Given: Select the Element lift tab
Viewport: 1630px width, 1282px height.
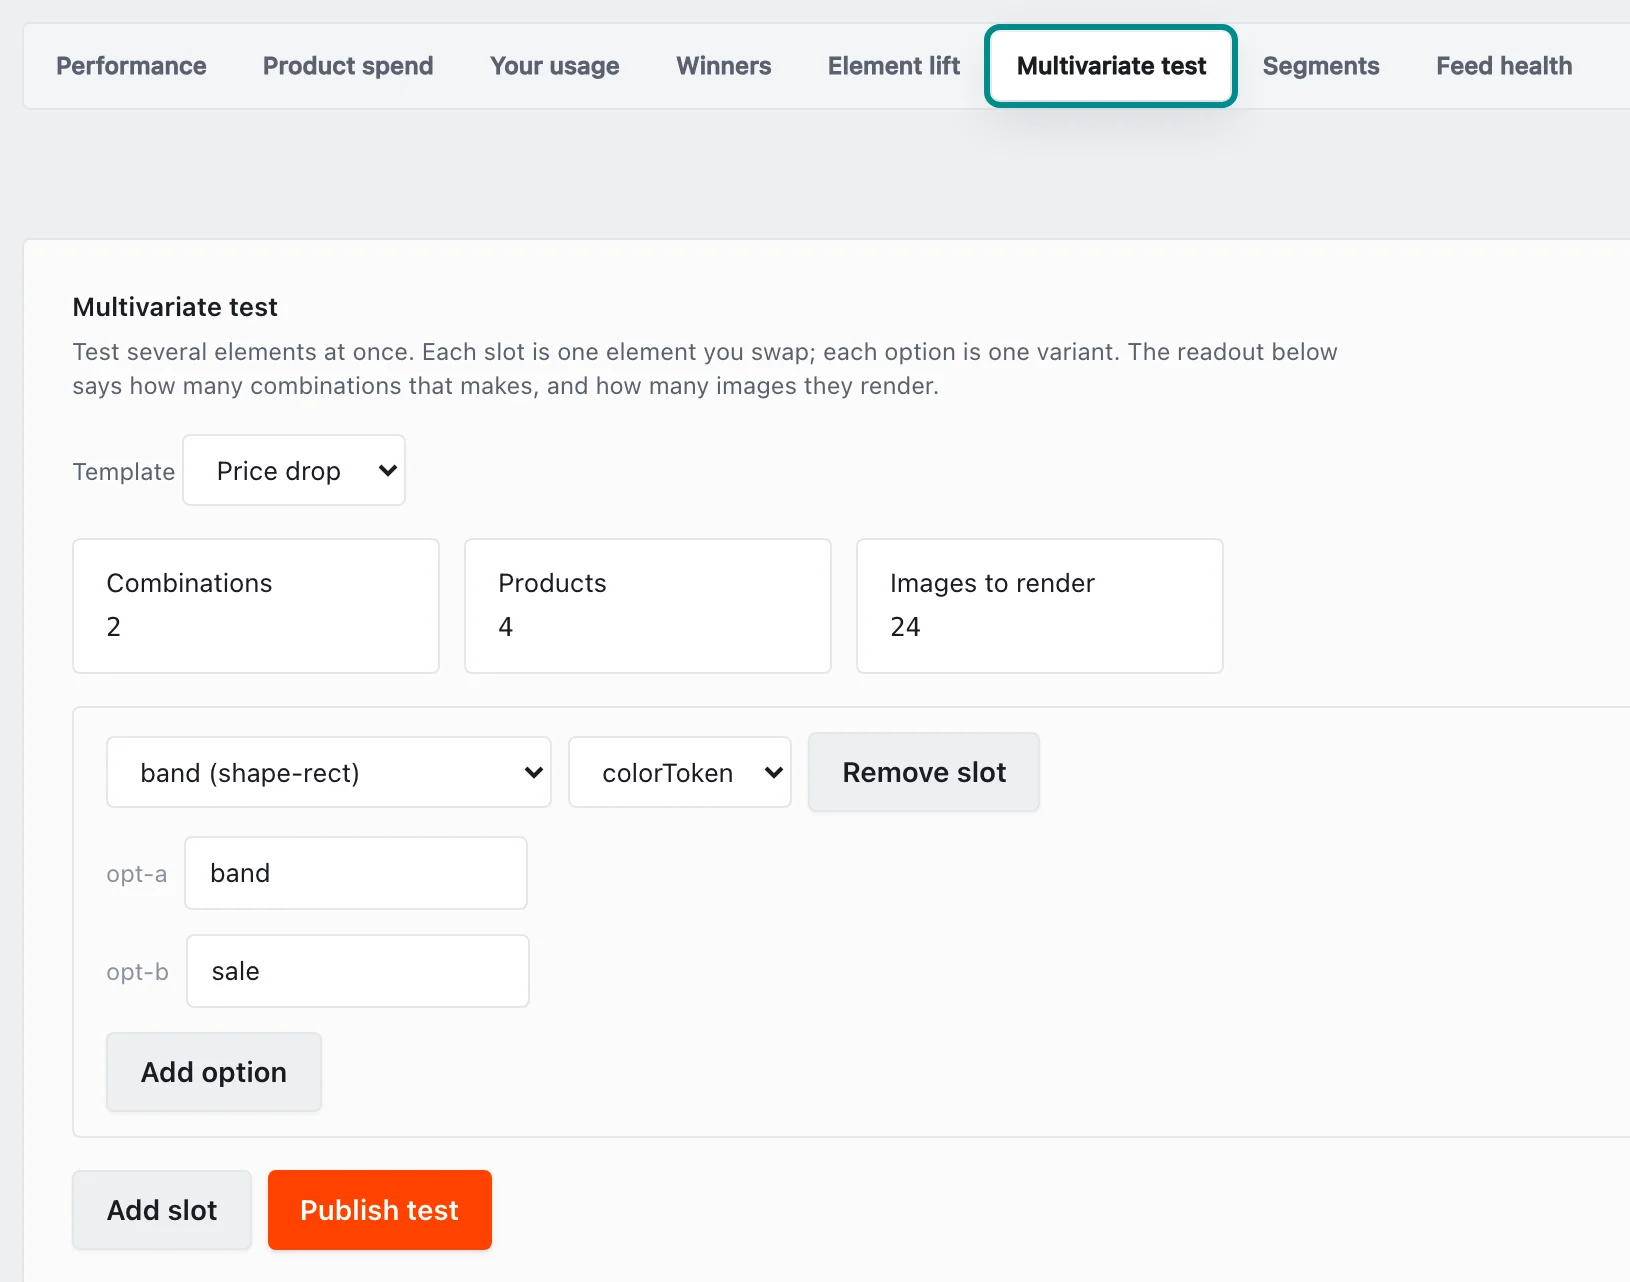Looking at the screenshot, I should pyautogui.click(x=894, y=66).
